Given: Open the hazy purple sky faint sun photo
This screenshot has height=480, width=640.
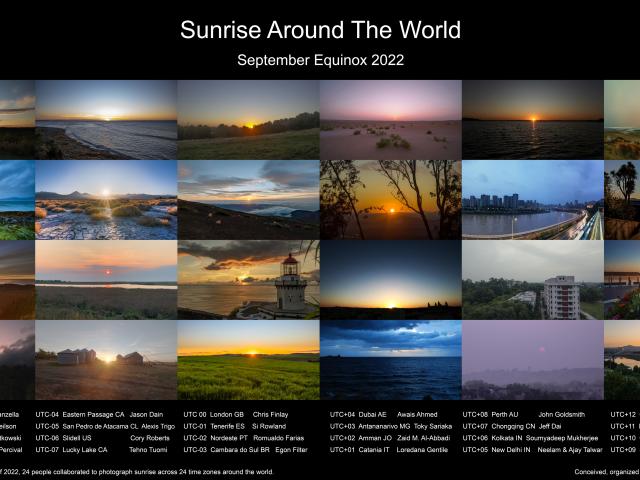Looking at the screenshot, I should [533, 360].
